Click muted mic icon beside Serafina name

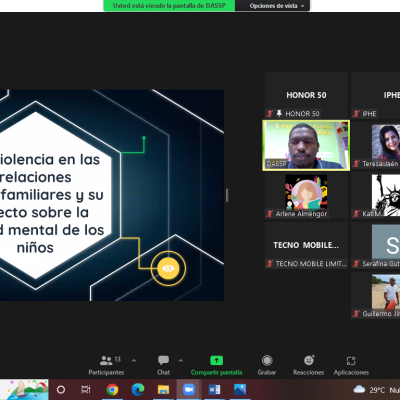click(356, 264)
